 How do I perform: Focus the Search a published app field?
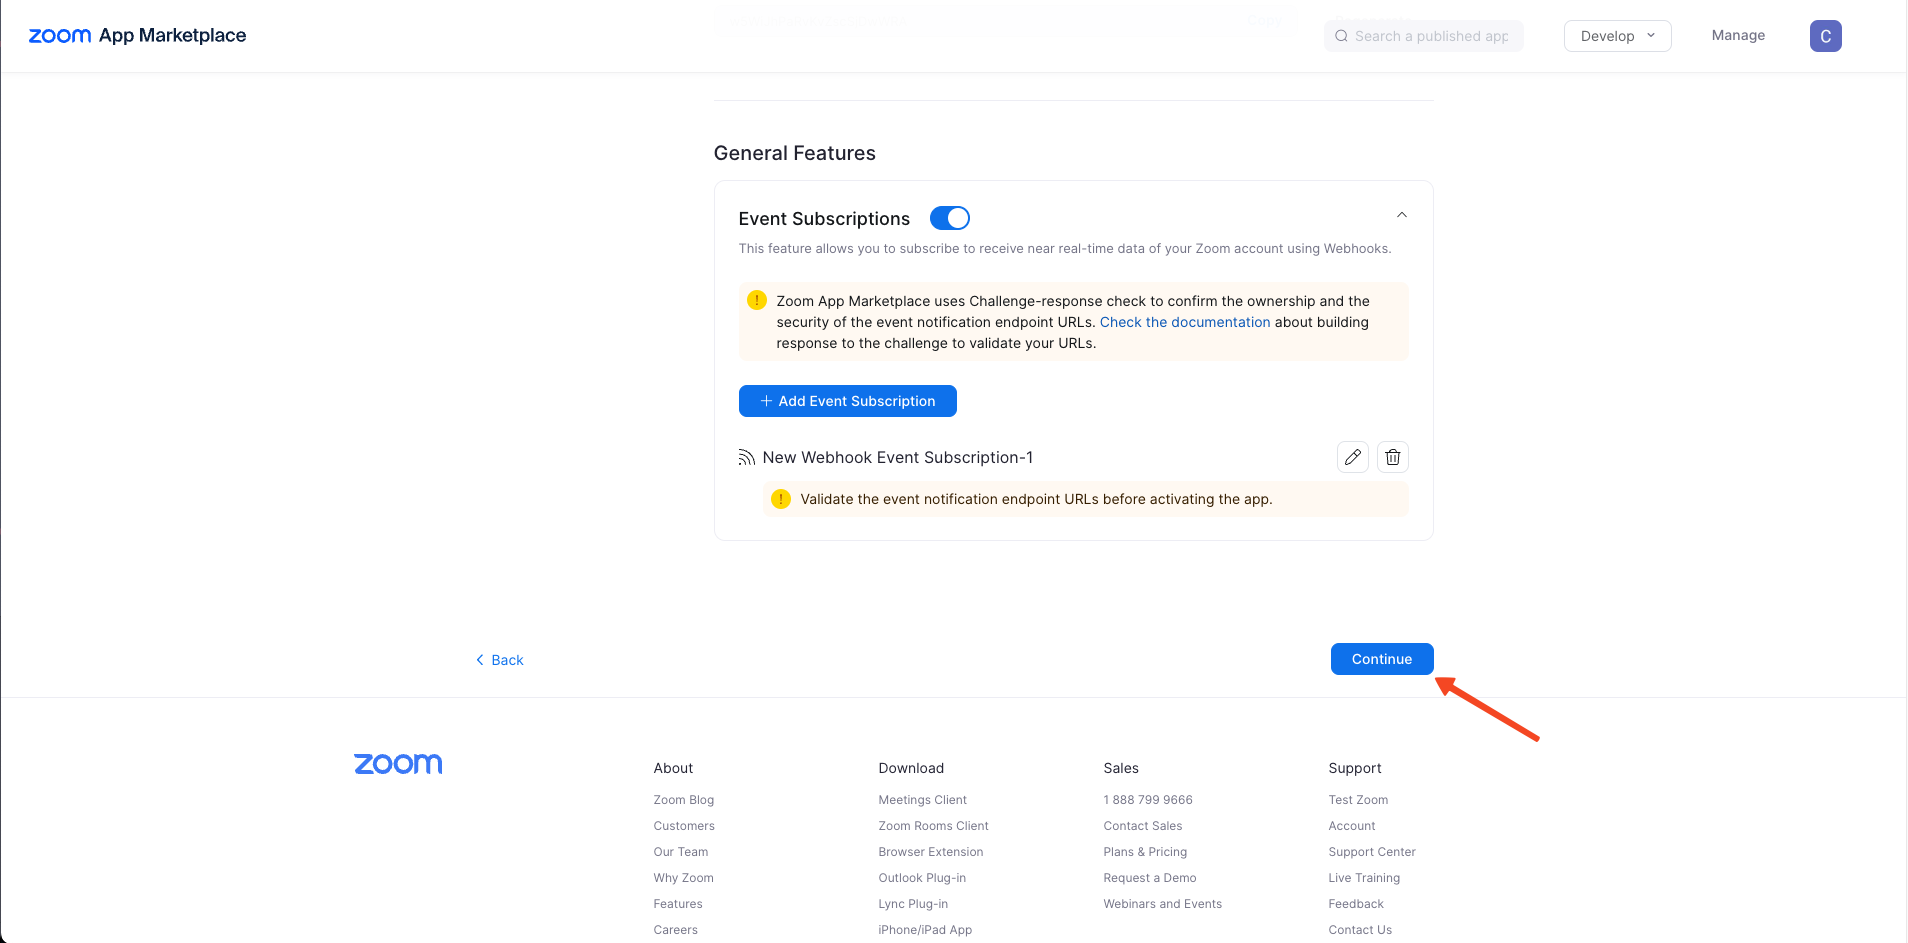(1423, 36)
